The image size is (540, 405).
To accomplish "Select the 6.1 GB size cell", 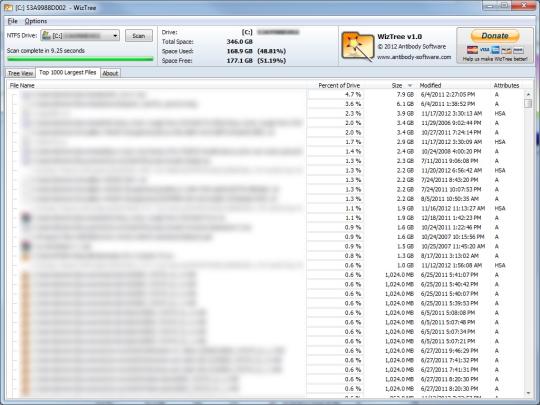I will pyautogui.click(x=405, y=104).
